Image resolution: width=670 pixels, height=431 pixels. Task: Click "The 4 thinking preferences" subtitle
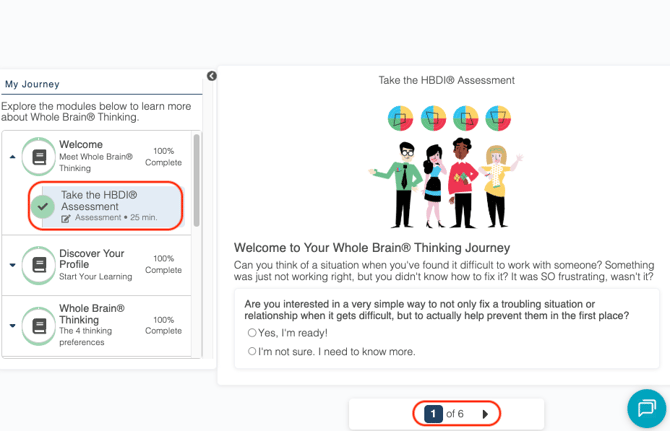point(85,337)
